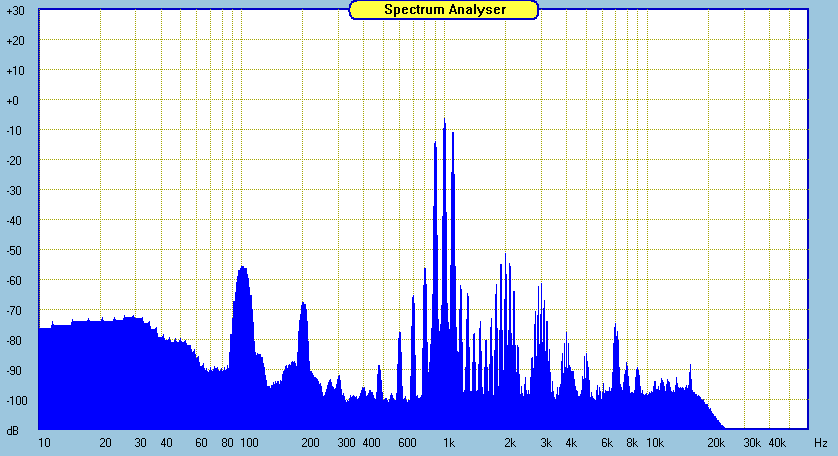
Task: Click the Hz unit label
Action: [x=820, y=442]
